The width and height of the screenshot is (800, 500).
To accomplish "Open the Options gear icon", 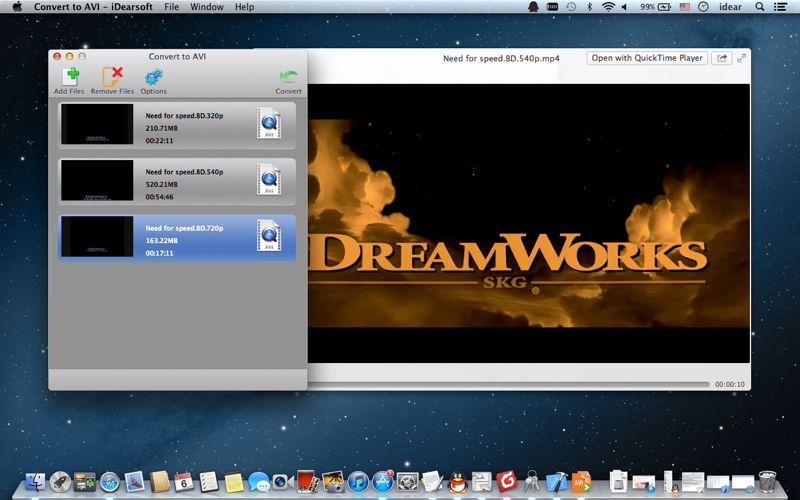I will click(x=153, y=77).
